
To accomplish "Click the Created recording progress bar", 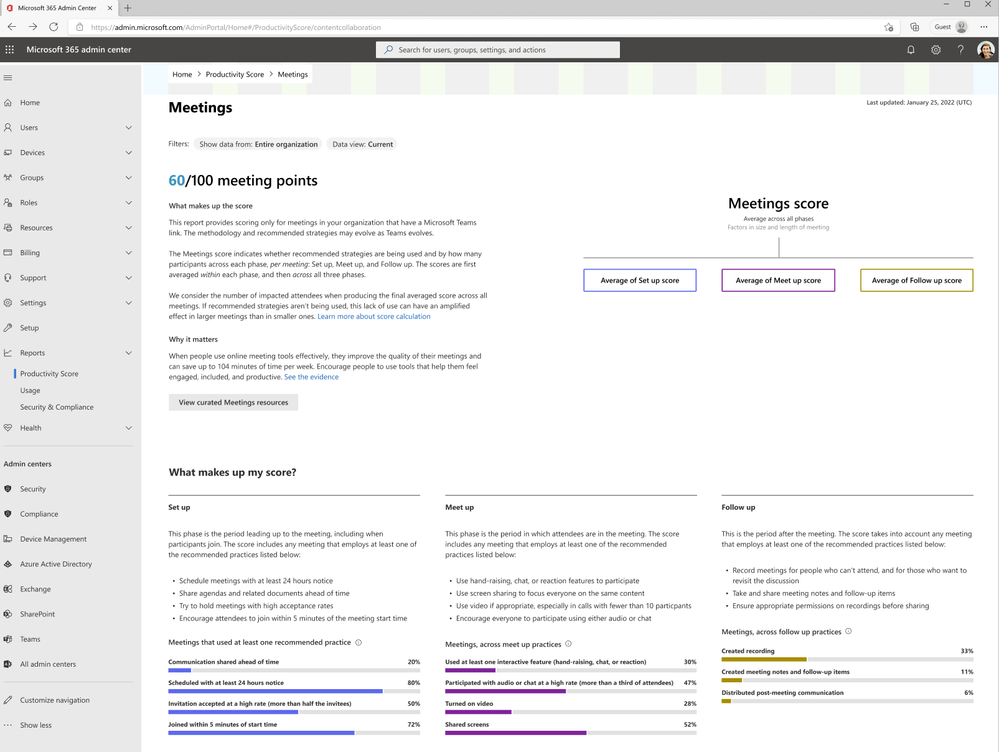I will [847, 659].
